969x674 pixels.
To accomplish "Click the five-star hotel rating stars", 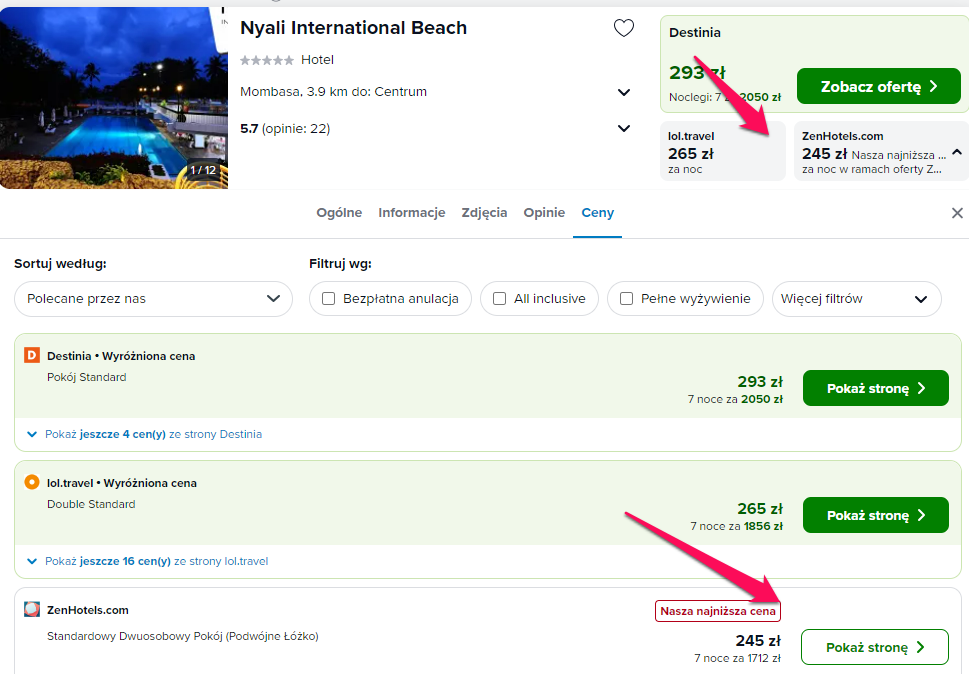I will (267, 60).
